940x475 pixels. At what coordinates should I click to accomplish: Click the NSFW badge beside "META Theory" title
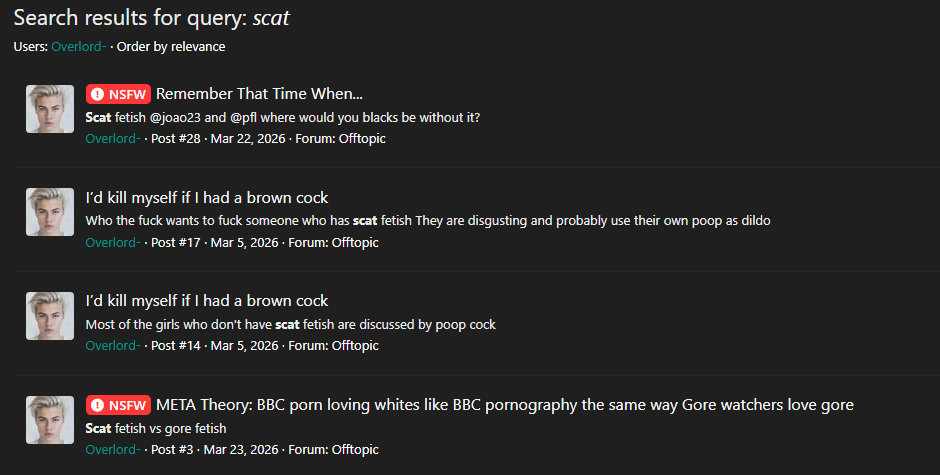[118, 405]
